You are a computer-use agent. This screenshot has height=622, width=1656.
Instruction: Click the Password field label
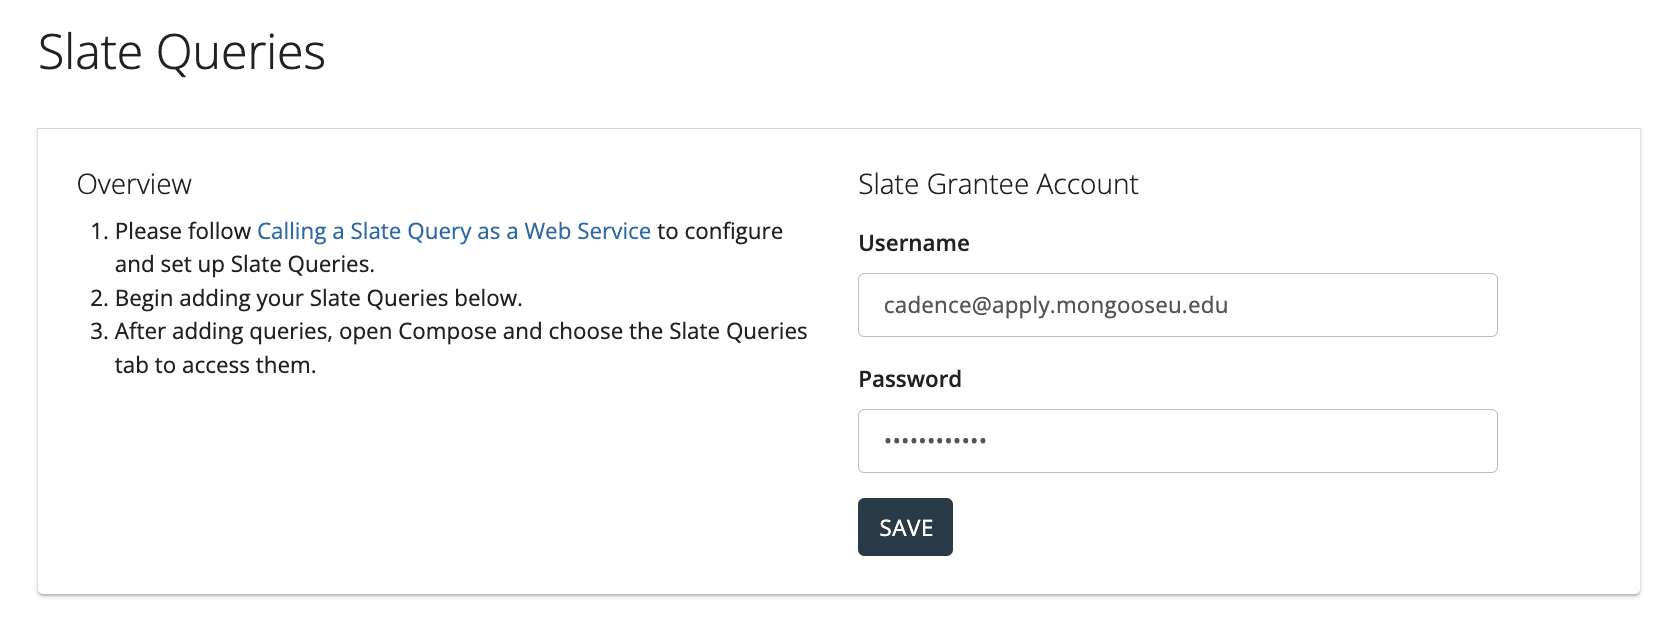click(x=909, y=379)
